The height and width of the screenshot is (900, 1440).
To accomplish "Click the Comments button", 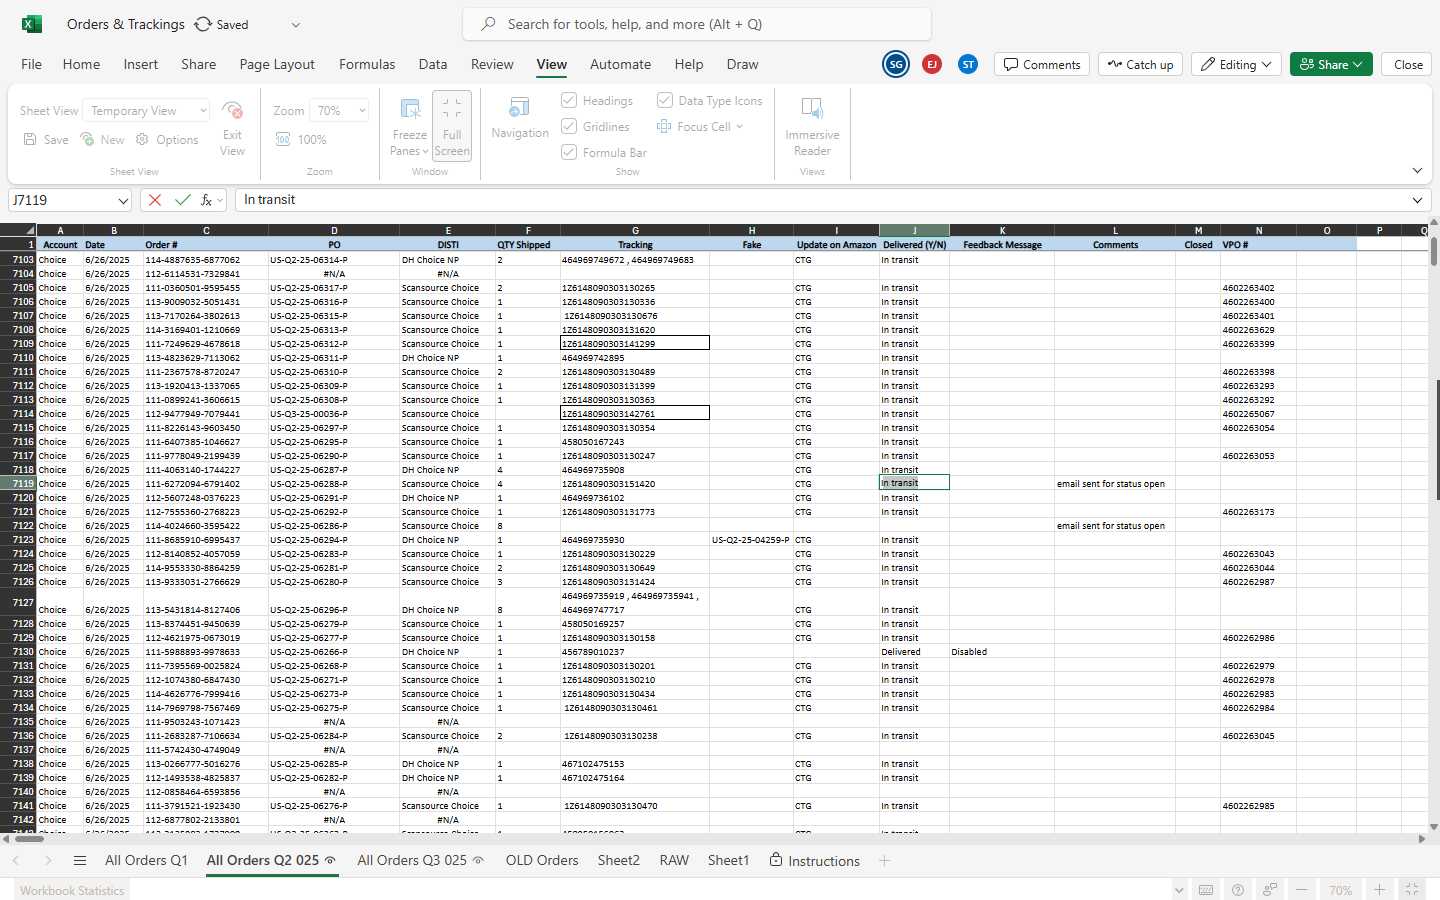I will 1042,64.
